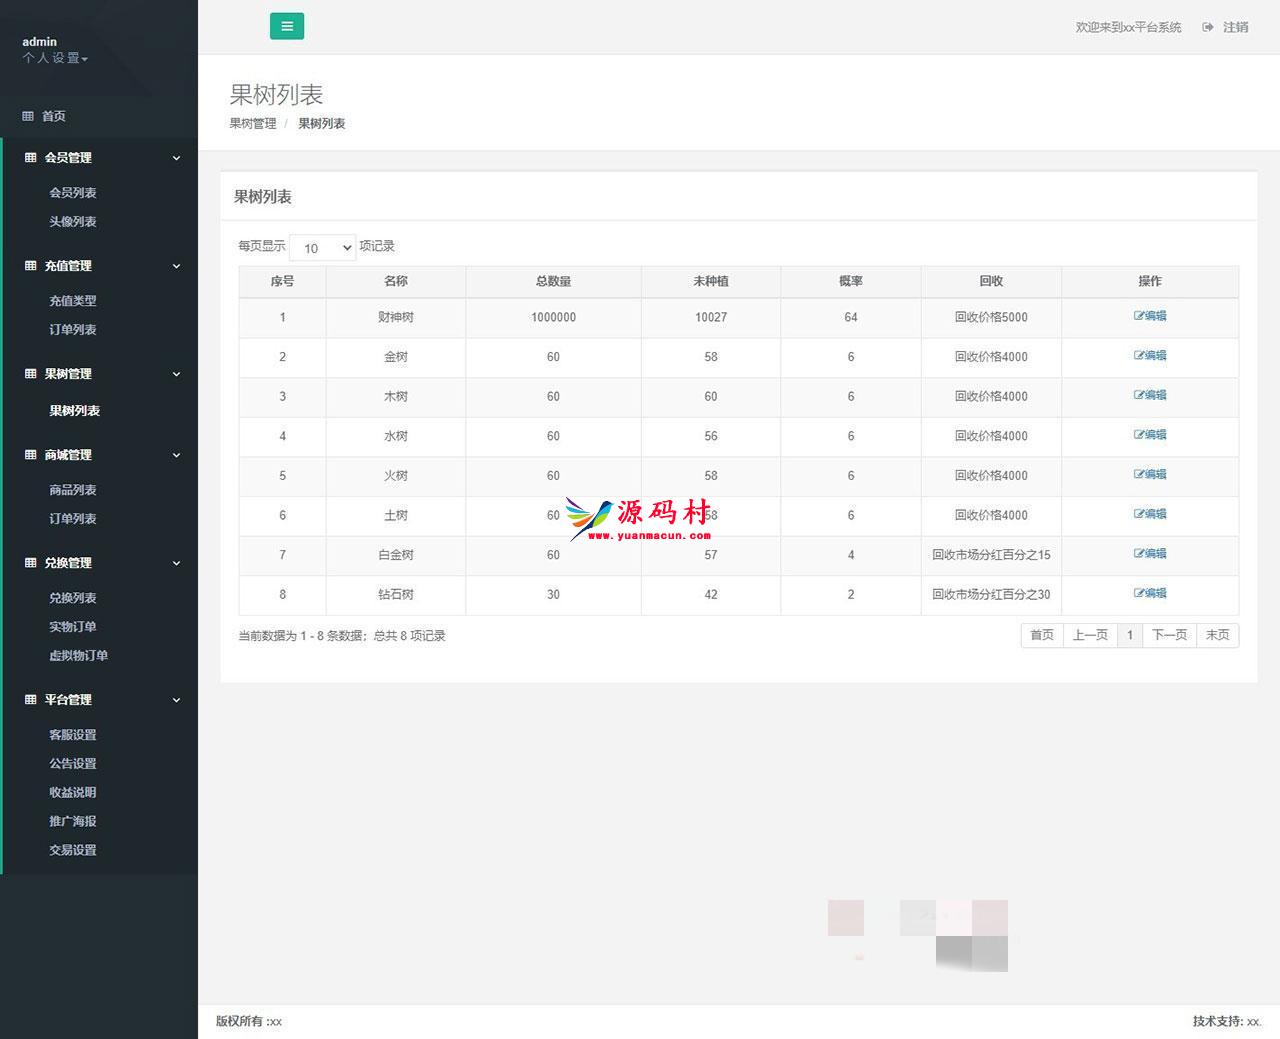The image size is (1280, 1039).
Task: Go to 交易设置 in sidebar
Action: 73,850
